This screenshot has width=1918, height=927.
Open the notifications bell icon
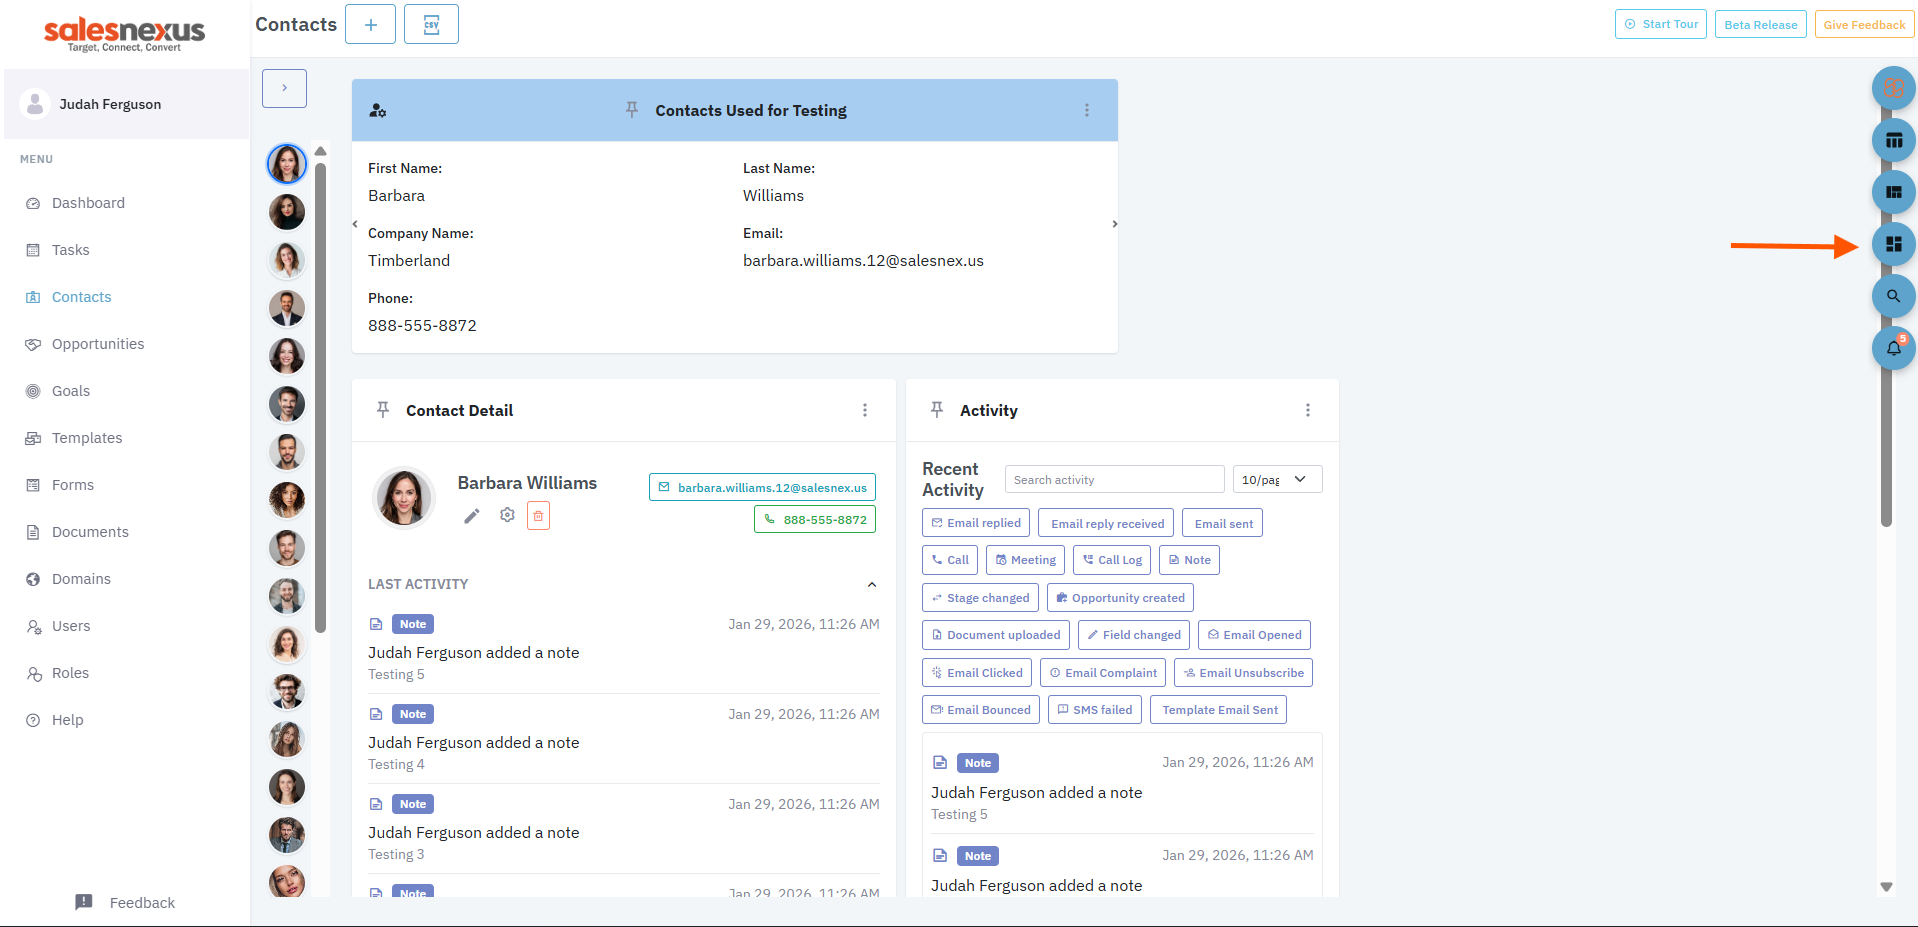pos(1893,348)
